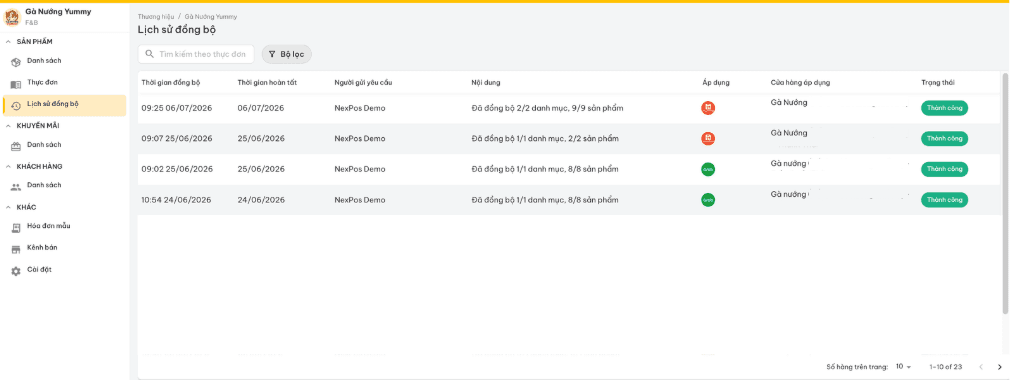This screenshot has height=380, width=1010.
Task: Select Lịch sử đồng bộ sidebar item
Action: tap(64, 106)
